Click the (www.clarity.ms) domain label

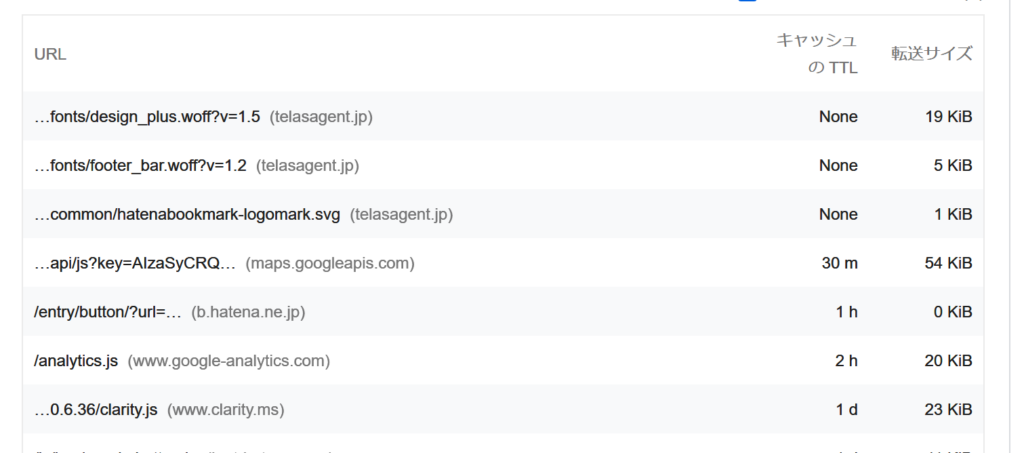pyautogui.click(x=225, y=410)
